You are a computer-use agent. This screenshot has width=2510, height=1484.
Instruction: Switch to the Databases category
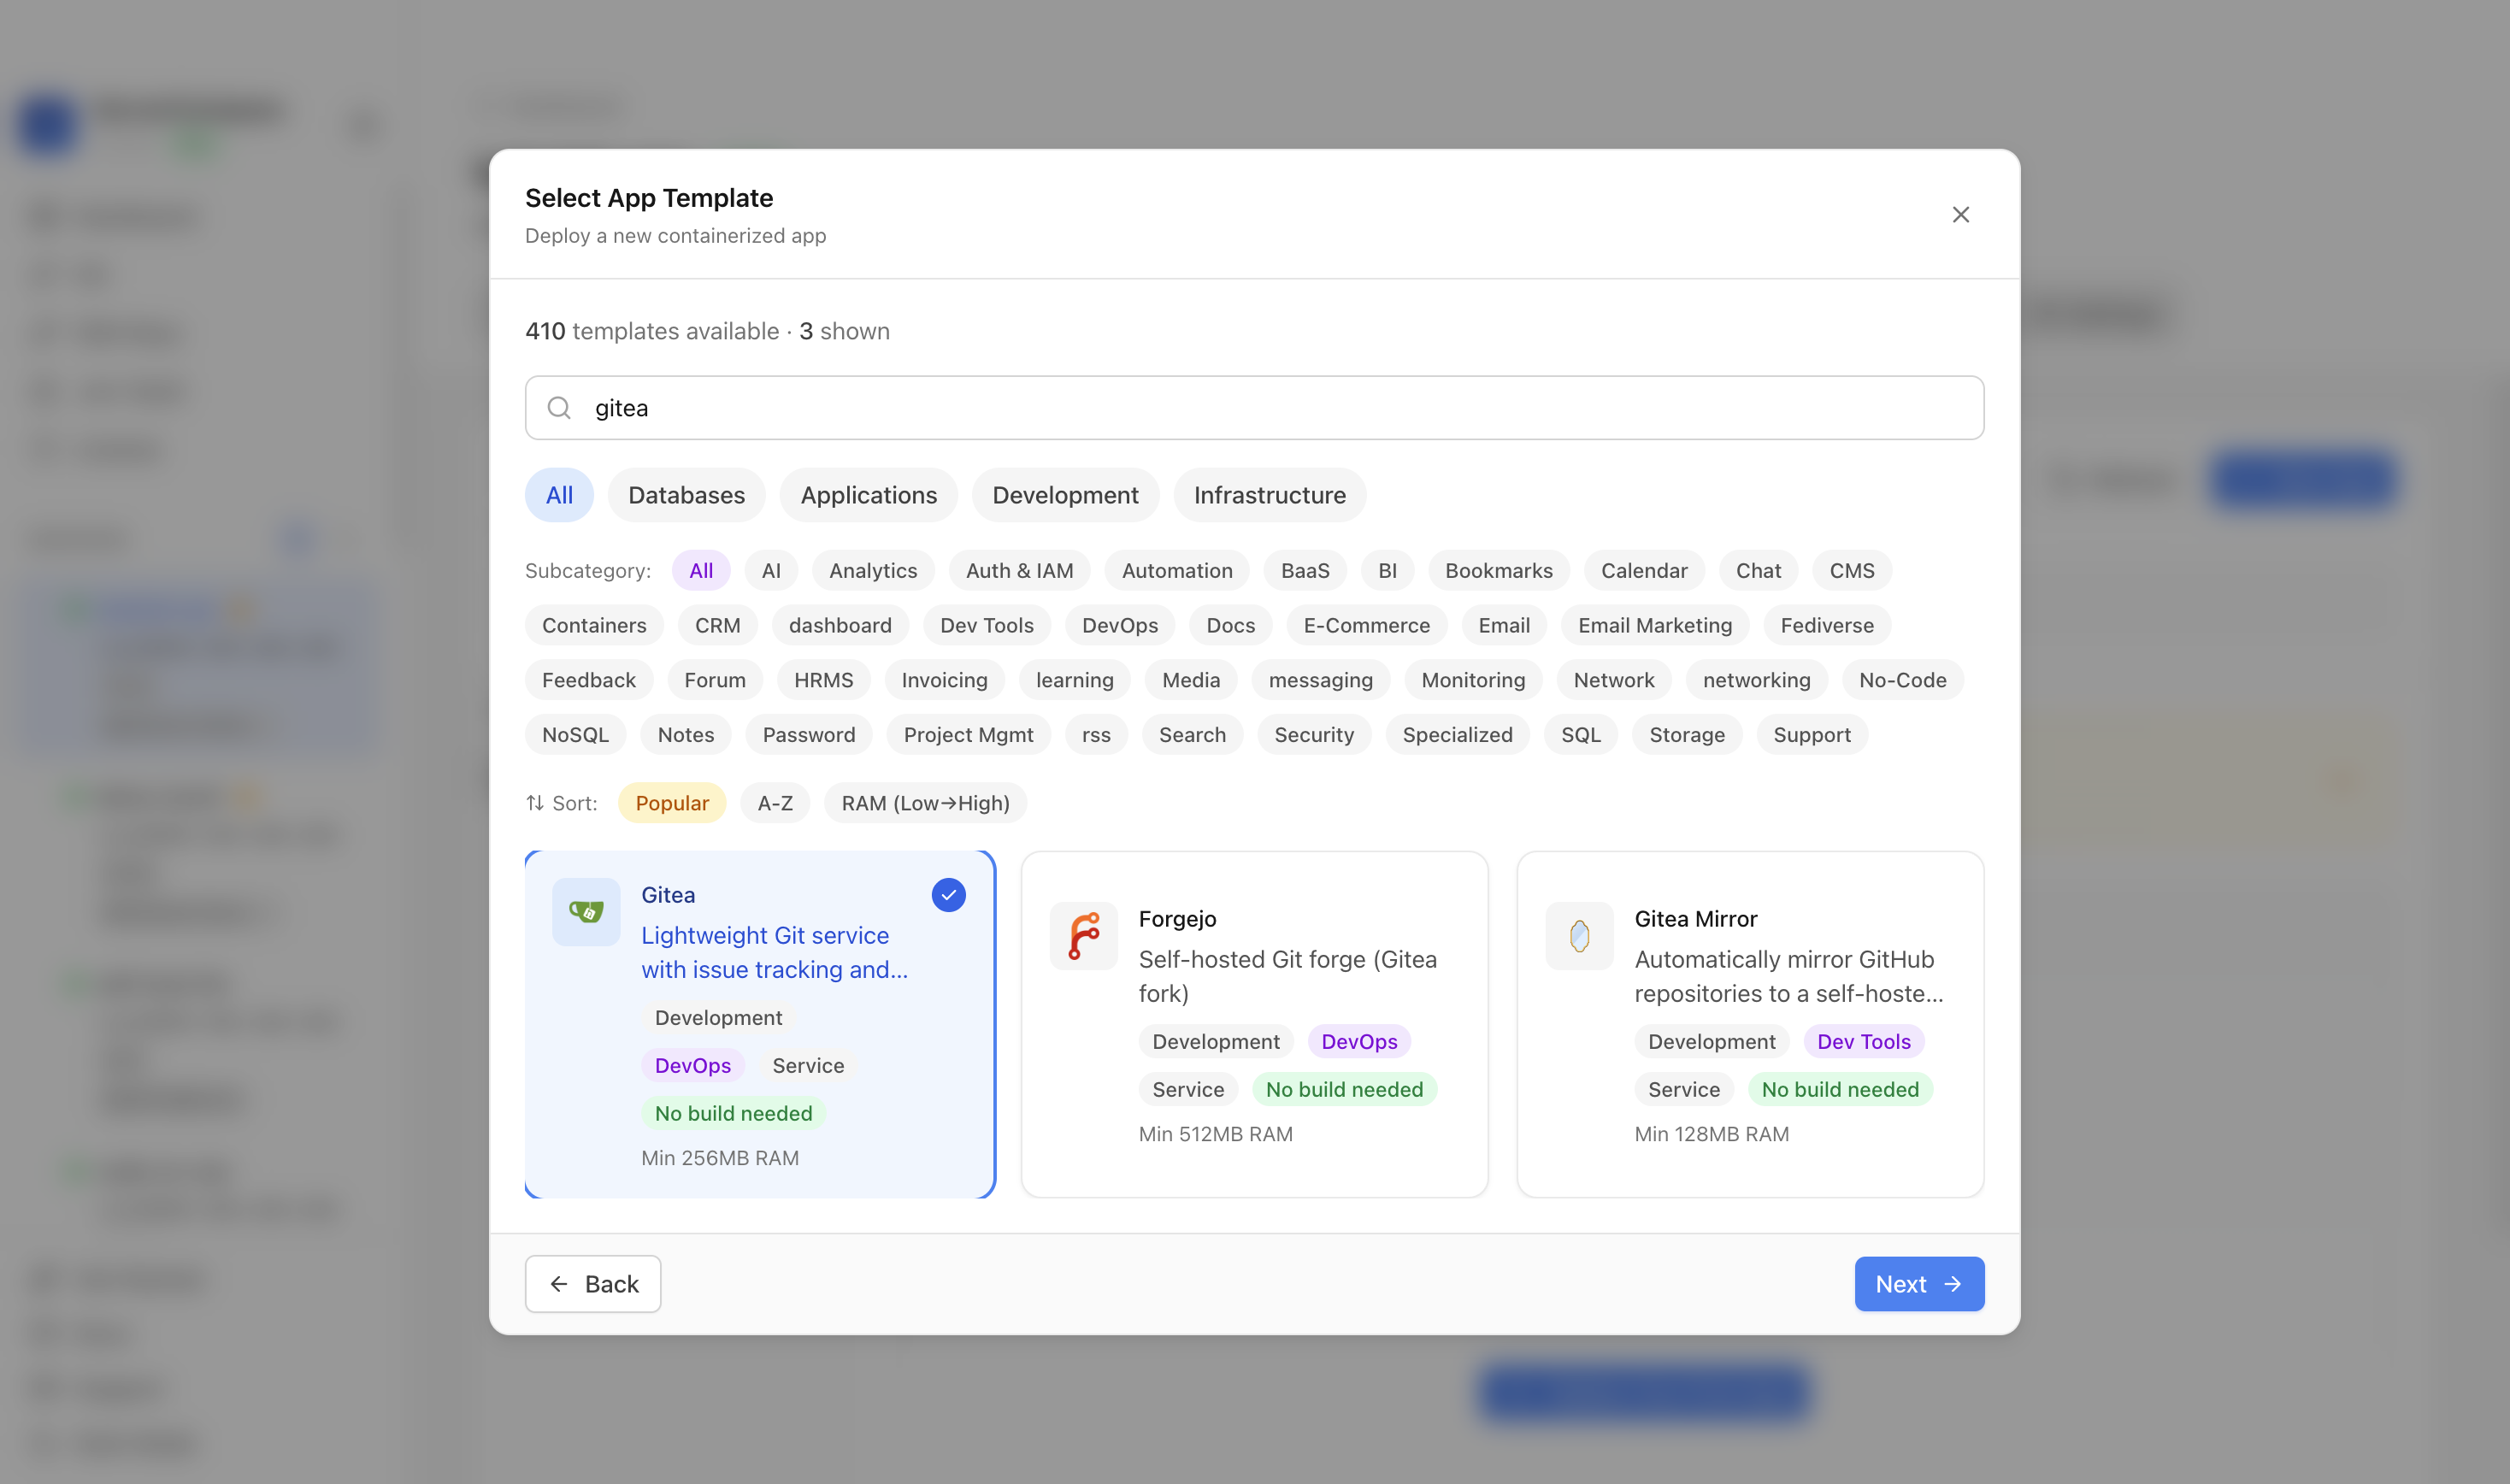click(x=686, y=495)
